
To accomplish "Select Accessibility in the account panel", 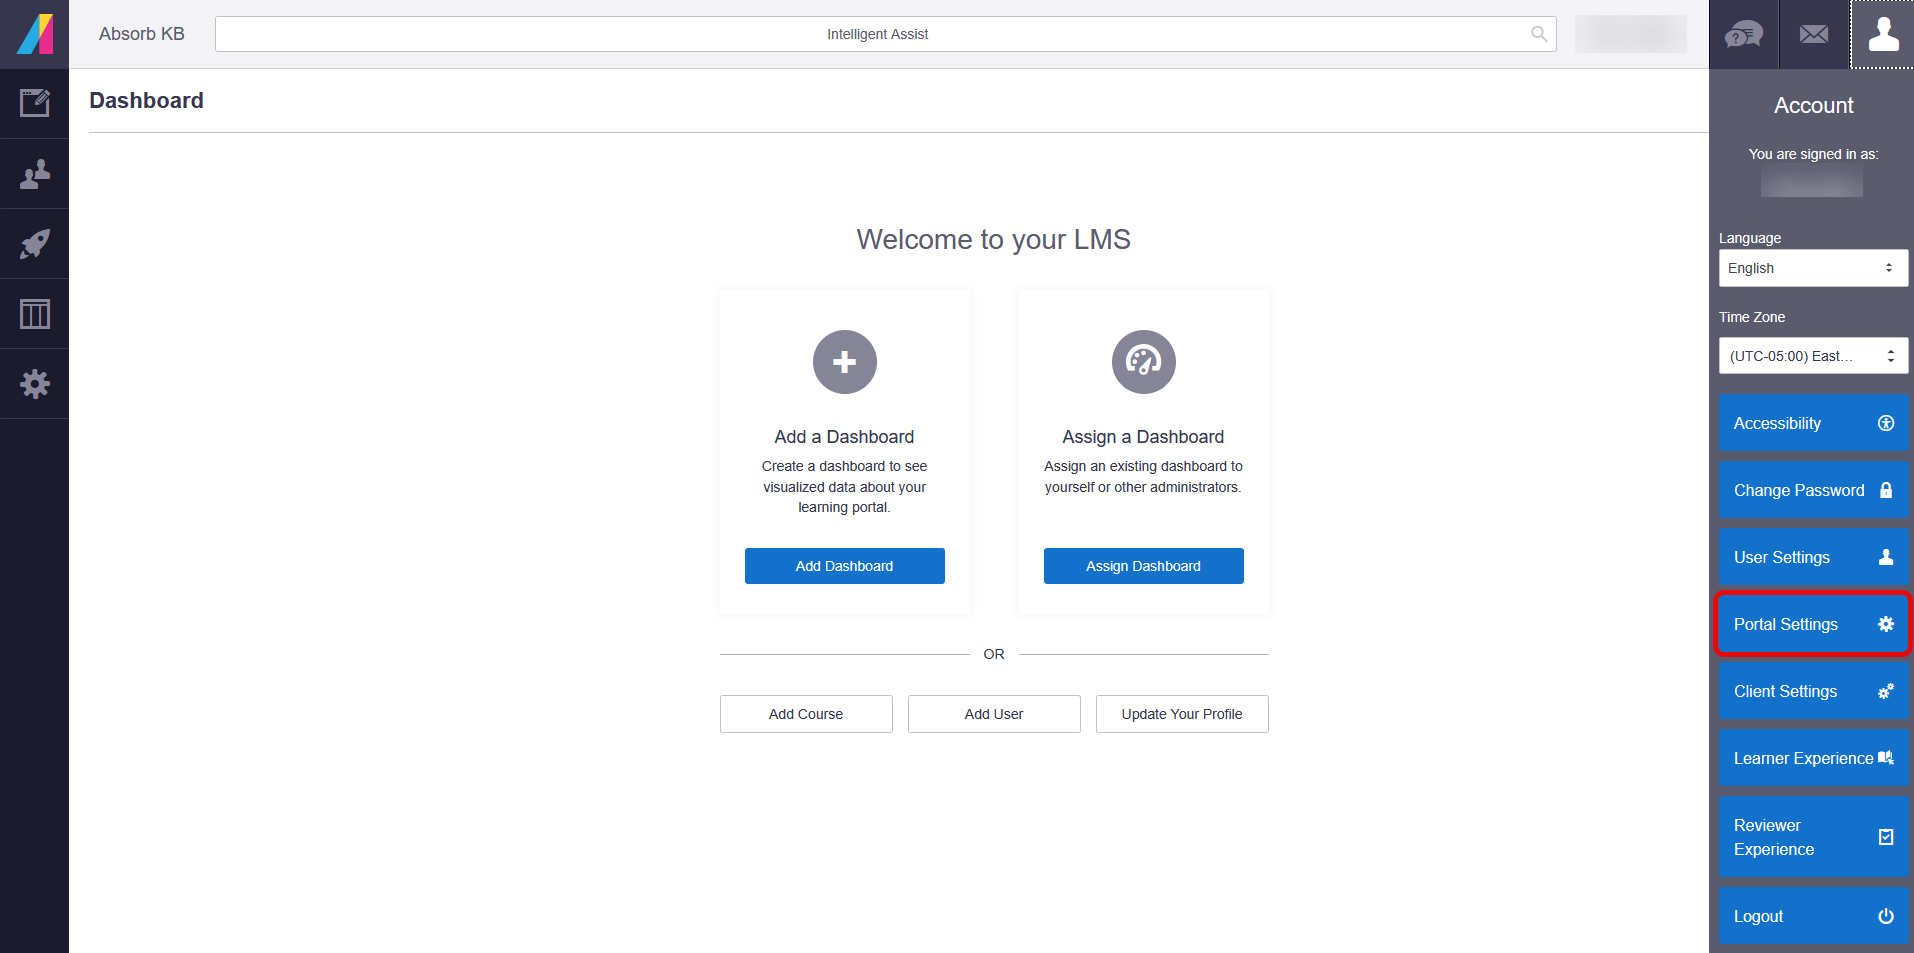I will [1812, 423].
